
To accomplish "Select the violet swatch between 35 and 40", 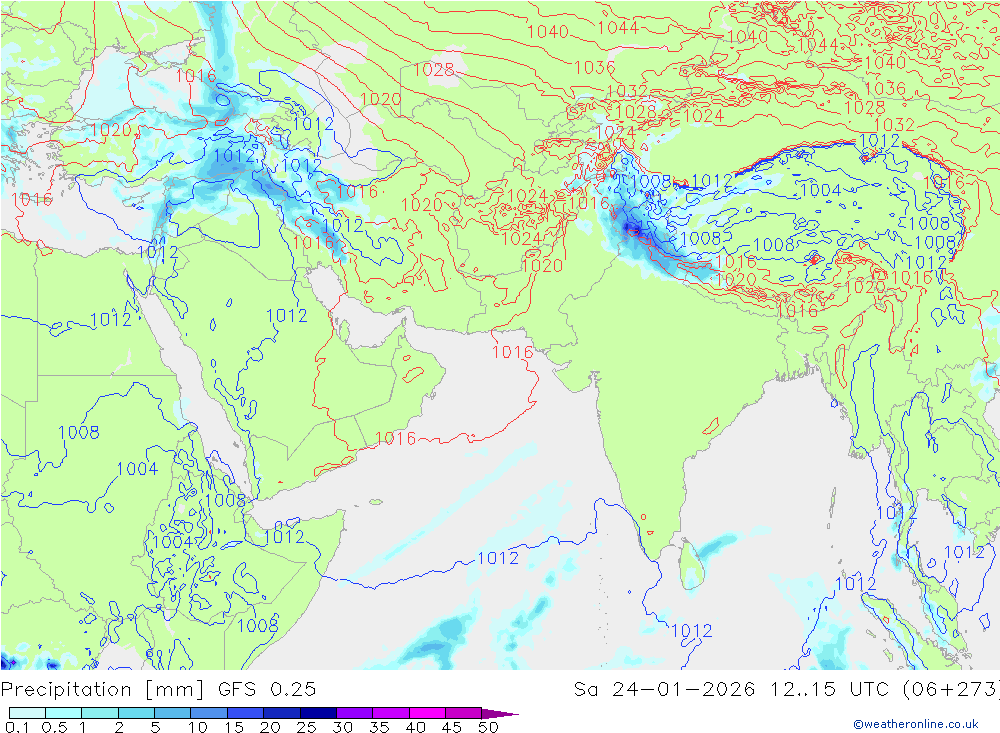I will point(390,713).
